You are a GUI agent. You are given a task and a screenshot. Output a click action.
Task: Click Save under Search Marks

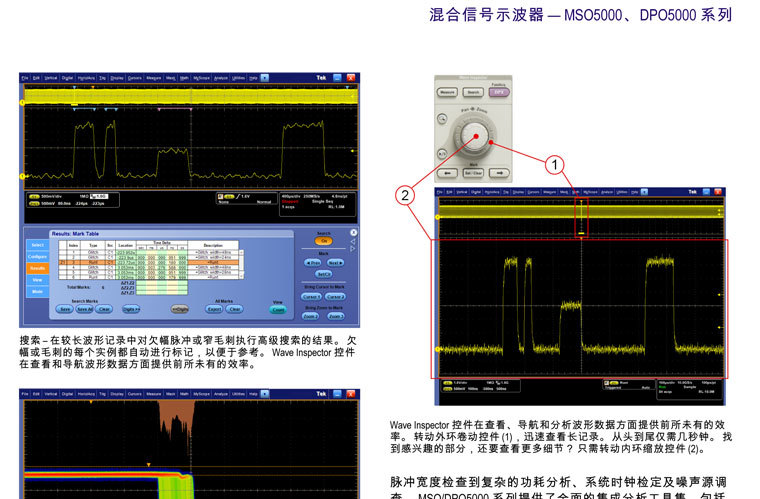pyautogui.click(x=64, y=309)
